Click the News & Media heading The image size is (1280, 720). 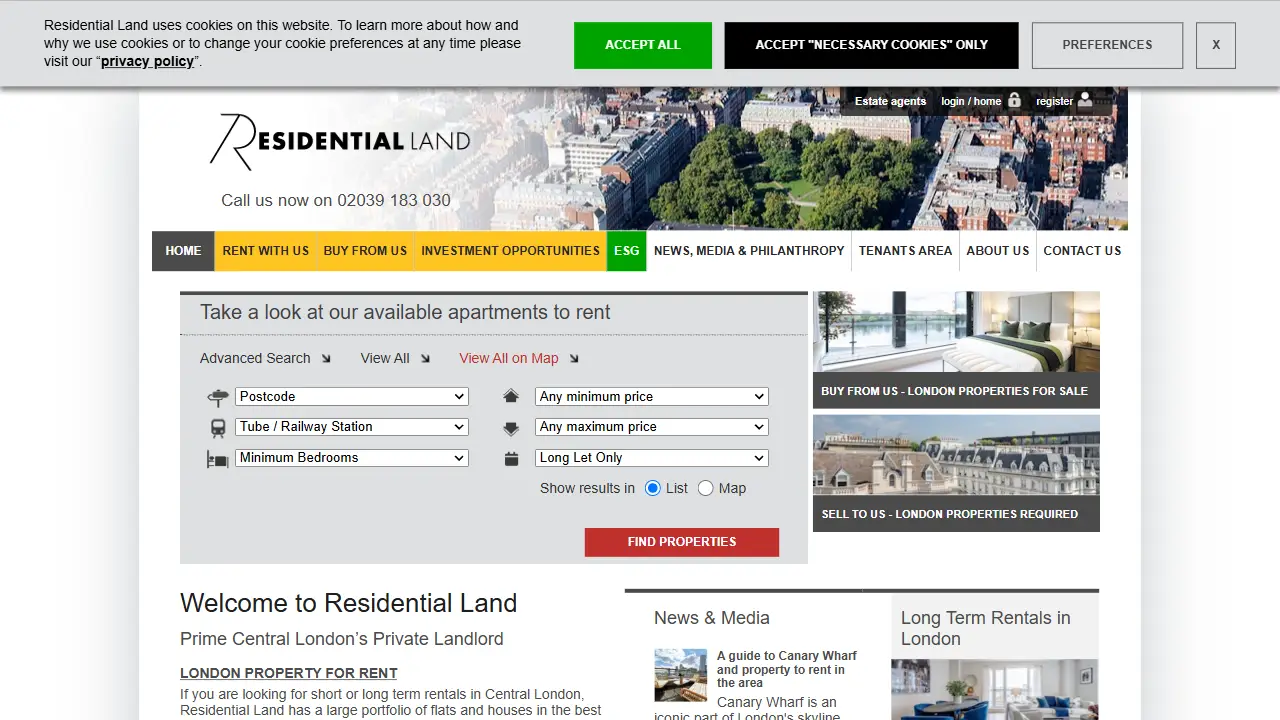click(x=712, y=618)
